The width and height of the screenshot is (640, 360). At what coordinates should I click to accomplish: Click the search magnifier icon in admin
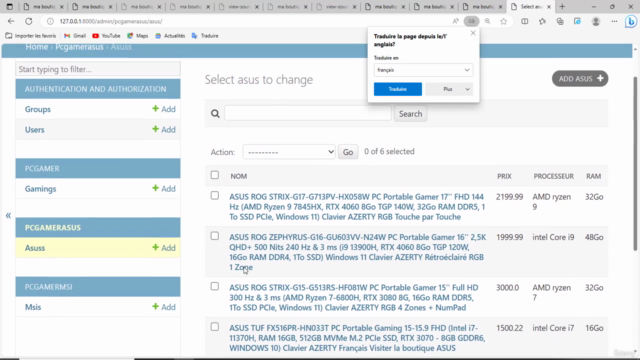coord(215,114)
